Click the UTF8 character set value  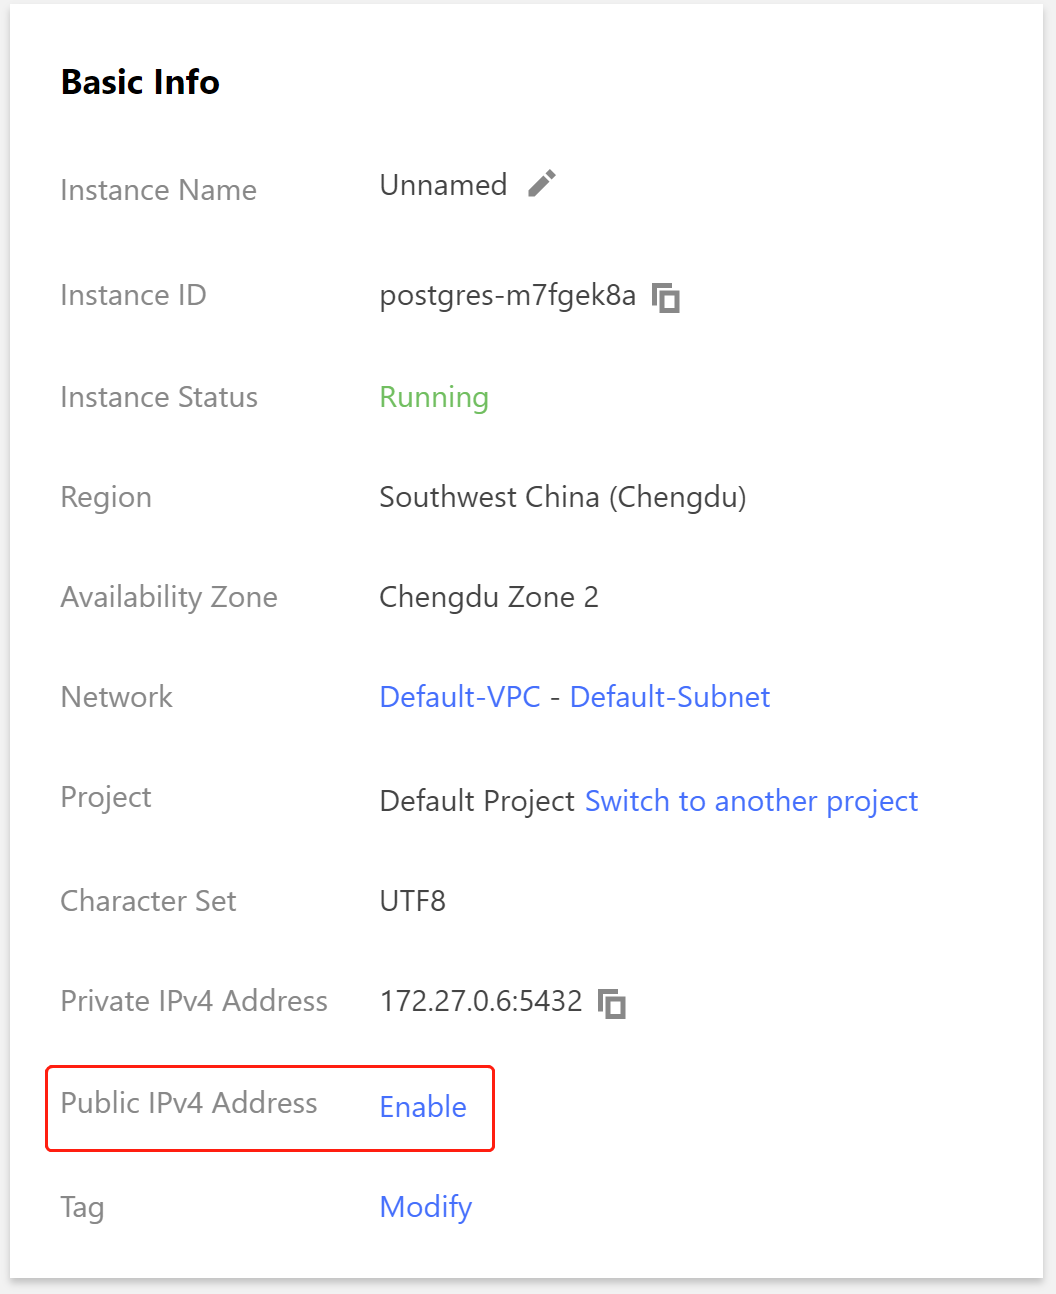[x=412, y=901]
